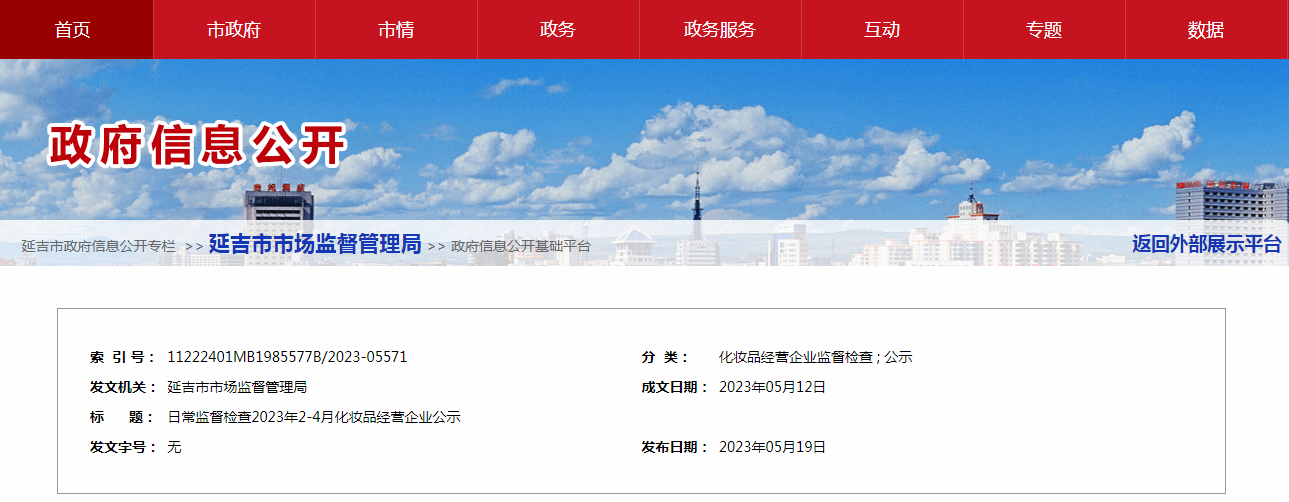Open the 数据 navigation tab

pyautogui.click(x=1206, y=30)
